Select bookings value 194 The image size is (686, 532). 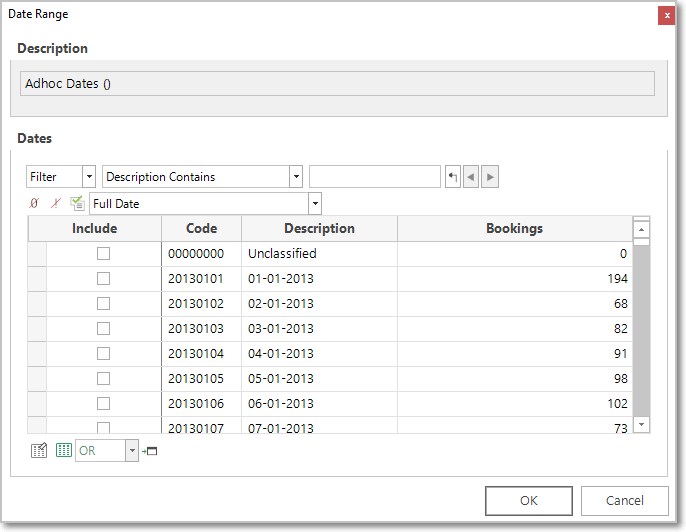pyautogui.click(x=514, y=279)
